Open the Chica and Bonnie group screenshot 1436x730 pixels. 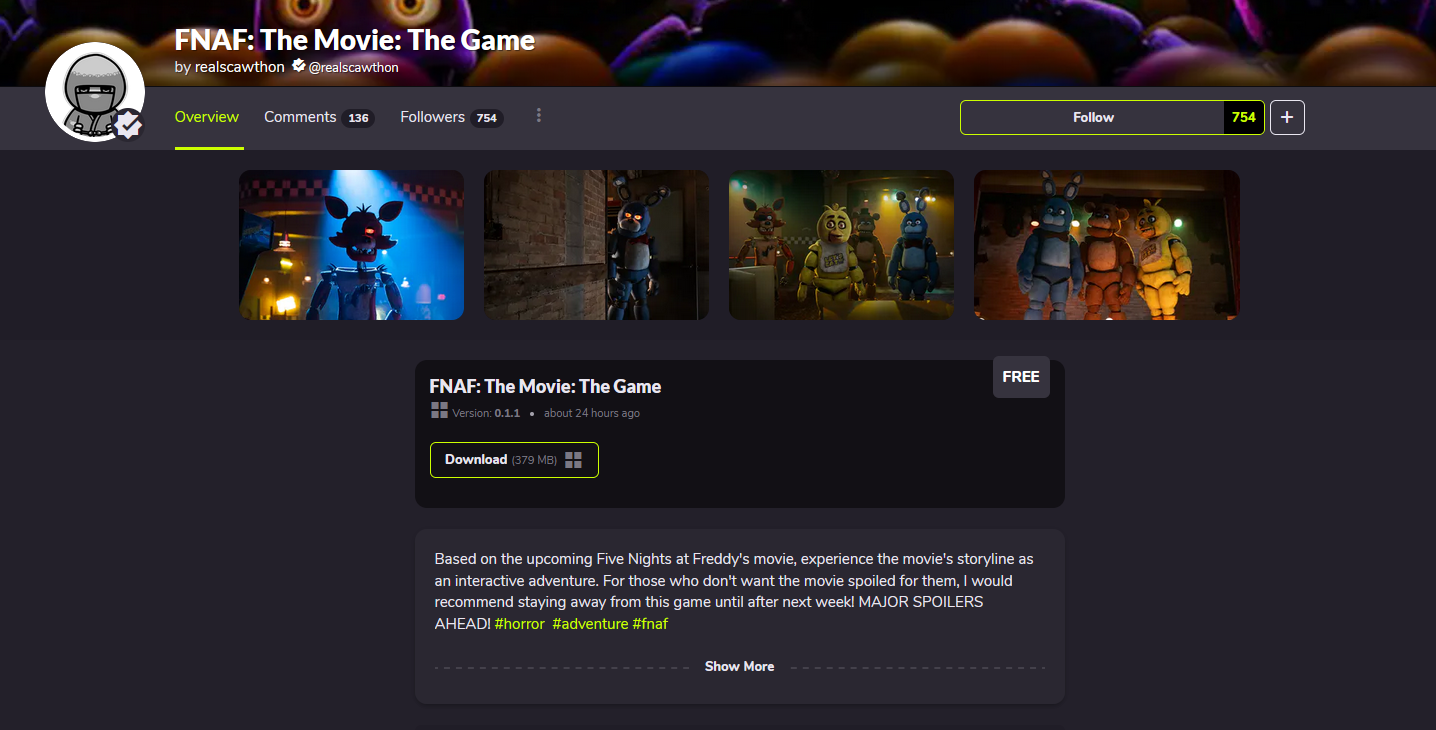point(841,245)
